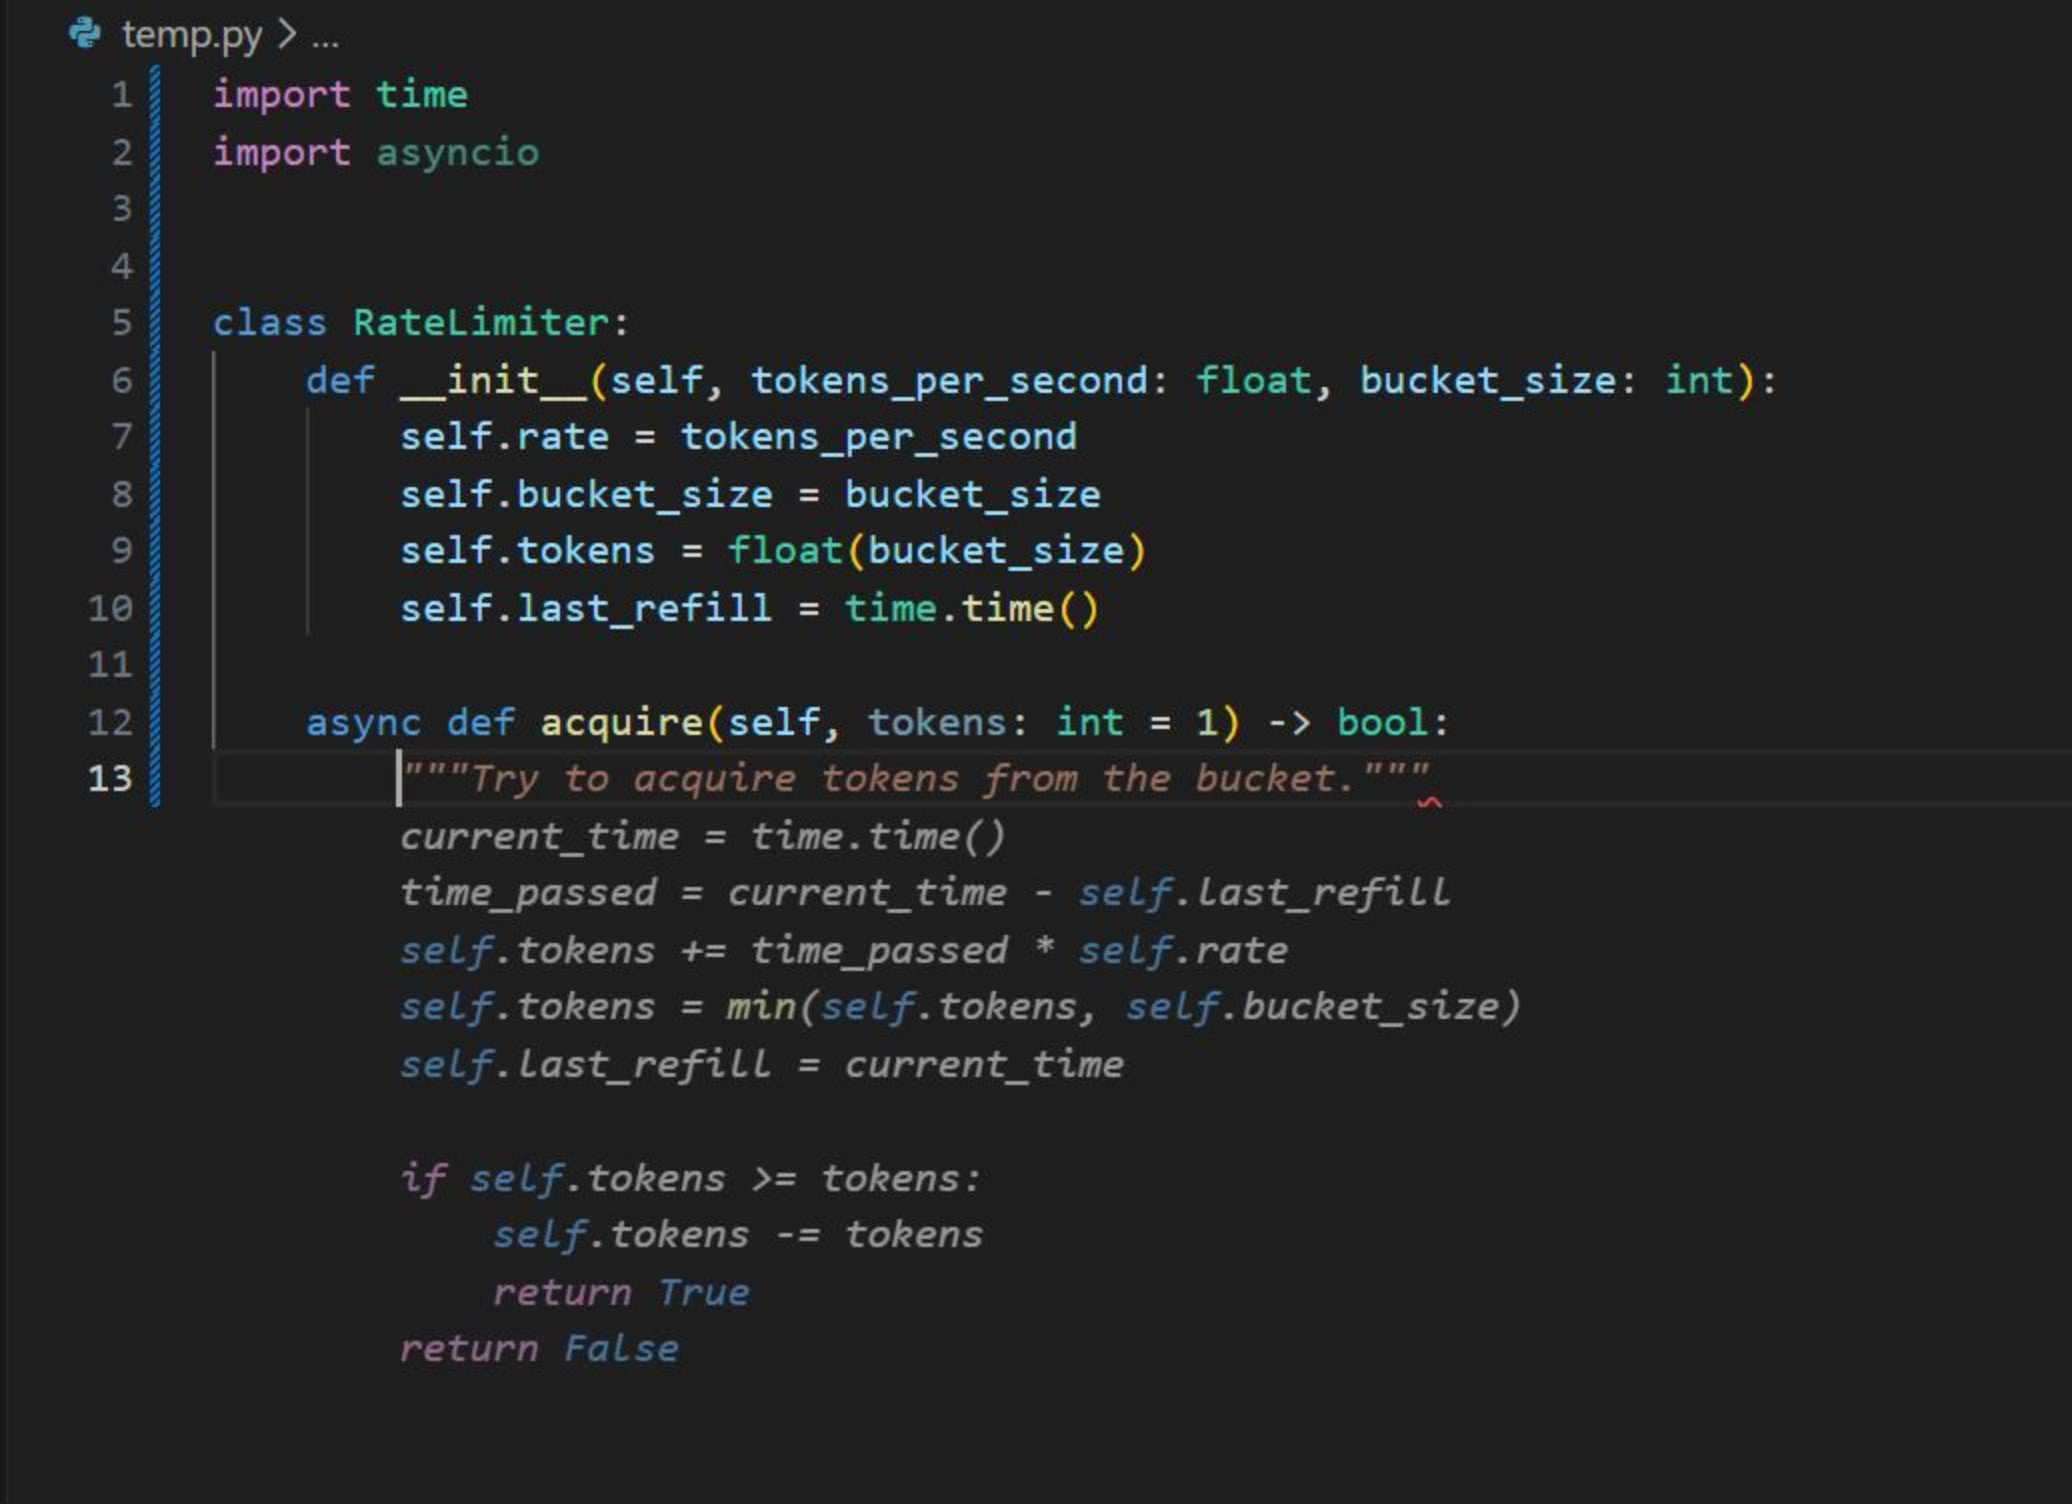Image resolution: width=2072 pixels, height=1504 pixels.
Task: Click the asyncio import name
Action: [457, 152]
